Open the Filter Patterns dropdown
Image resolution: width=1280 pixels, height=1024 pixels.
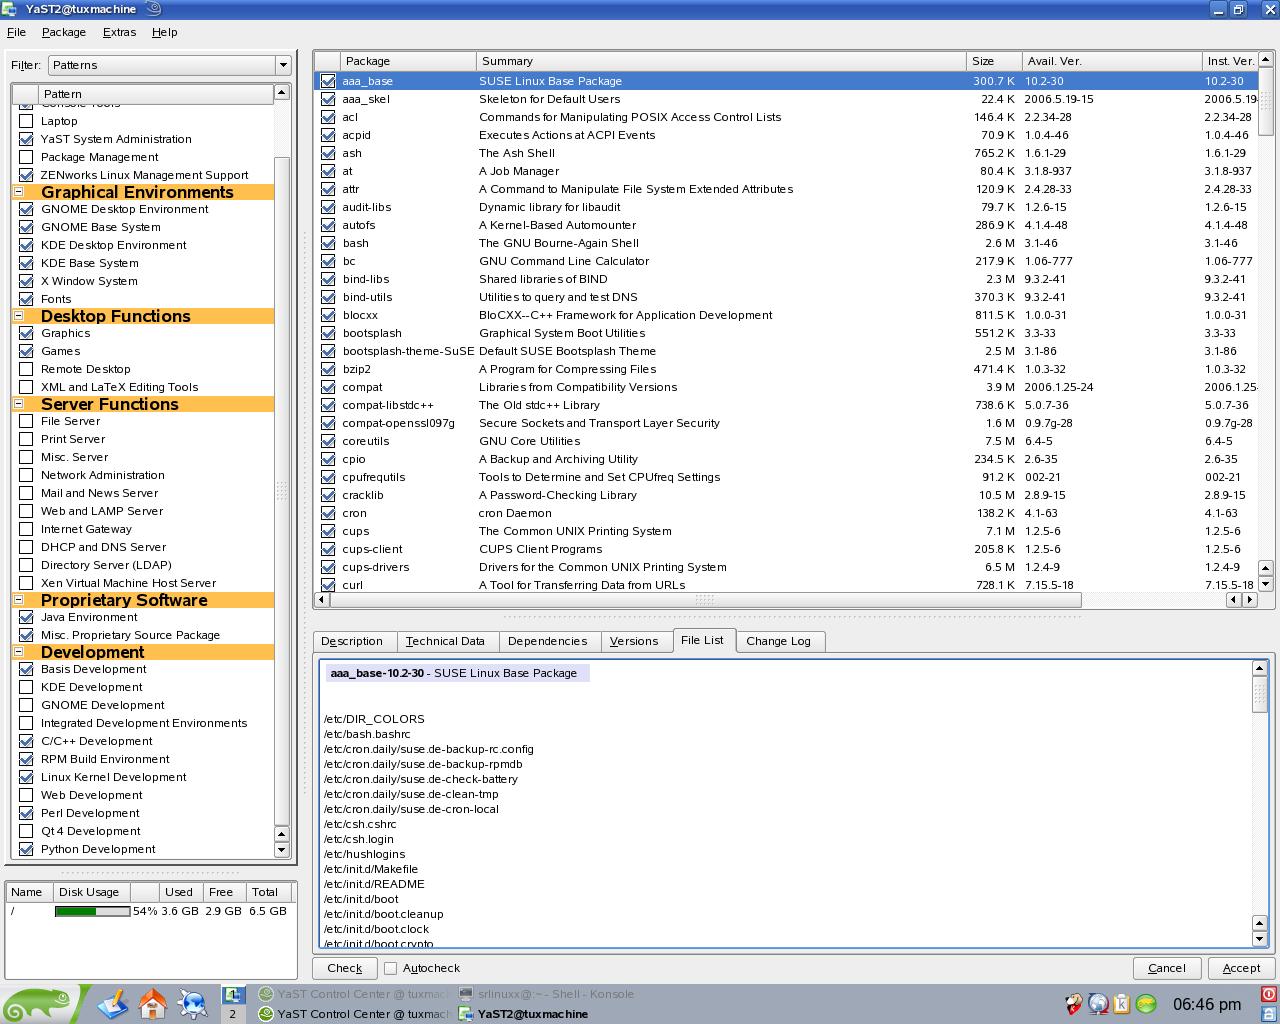click(169, 65)
